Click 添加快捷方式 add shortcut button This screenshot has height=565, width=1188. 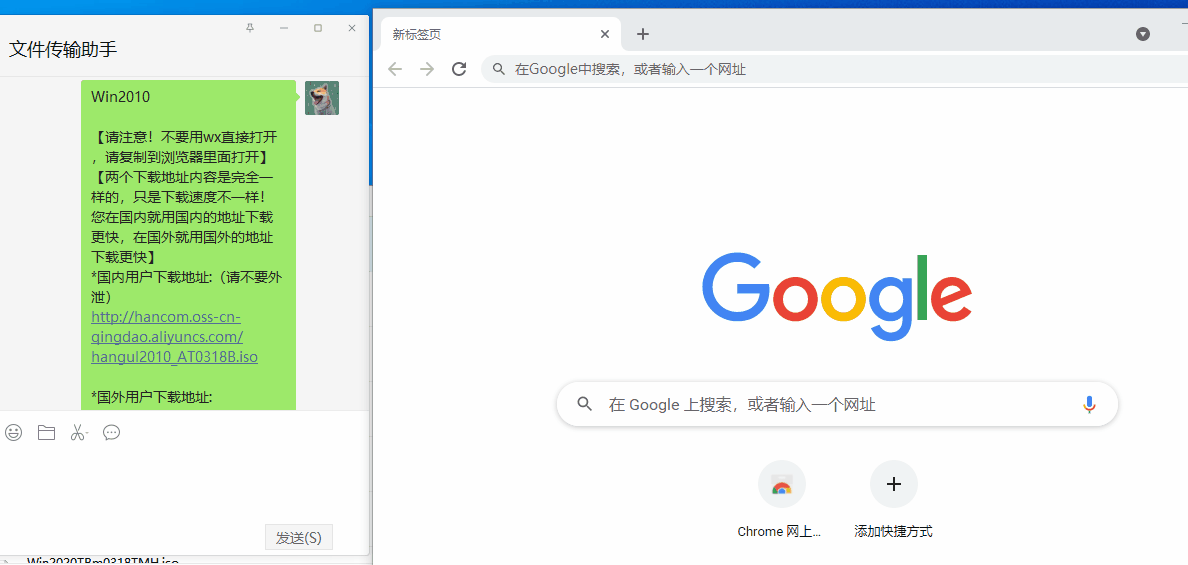(893, 499)
